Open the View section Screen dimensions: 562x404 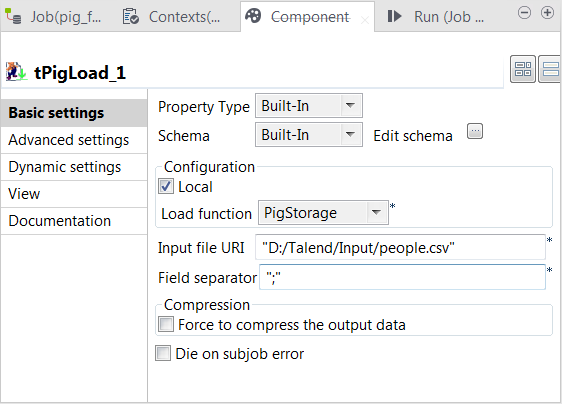74,194
